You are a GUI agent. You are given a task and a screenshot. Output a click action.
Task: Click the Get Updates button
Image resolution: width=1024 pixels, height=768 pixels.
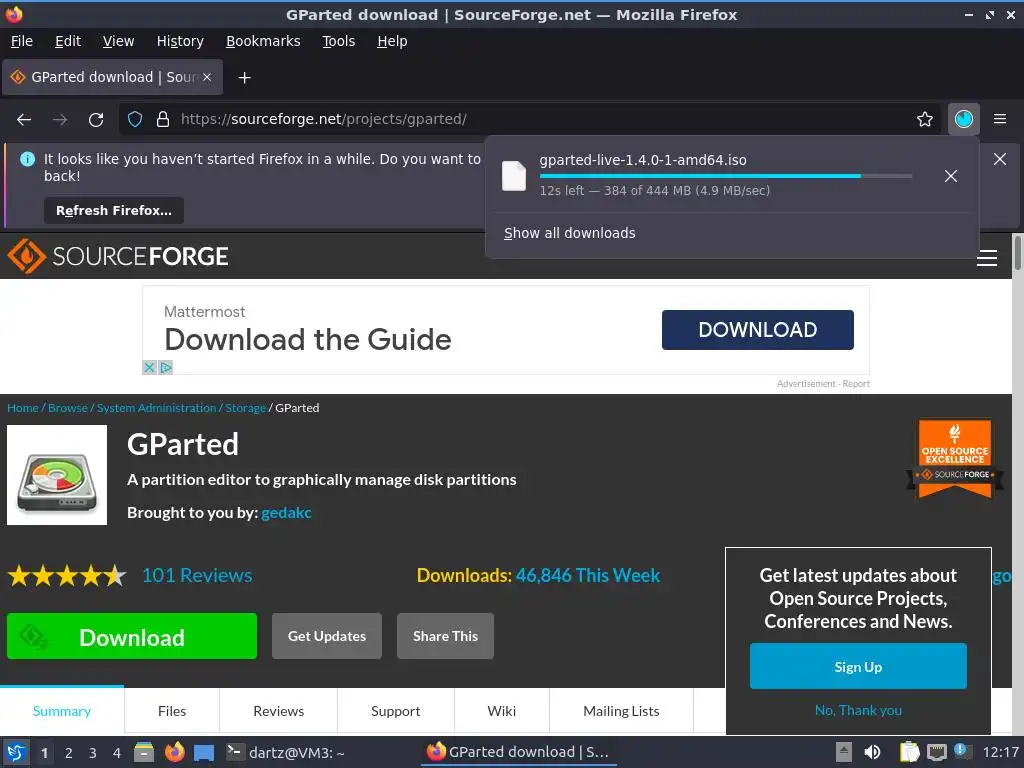327,636
